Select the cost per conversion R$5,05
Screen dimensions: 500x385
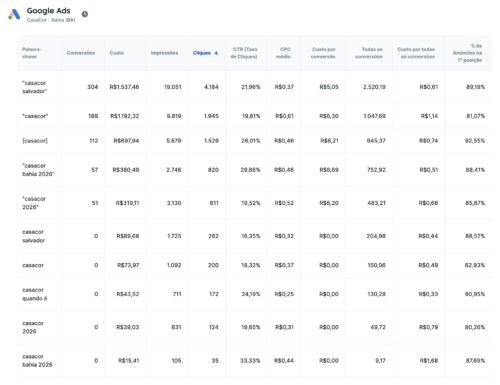click(329, 87)
